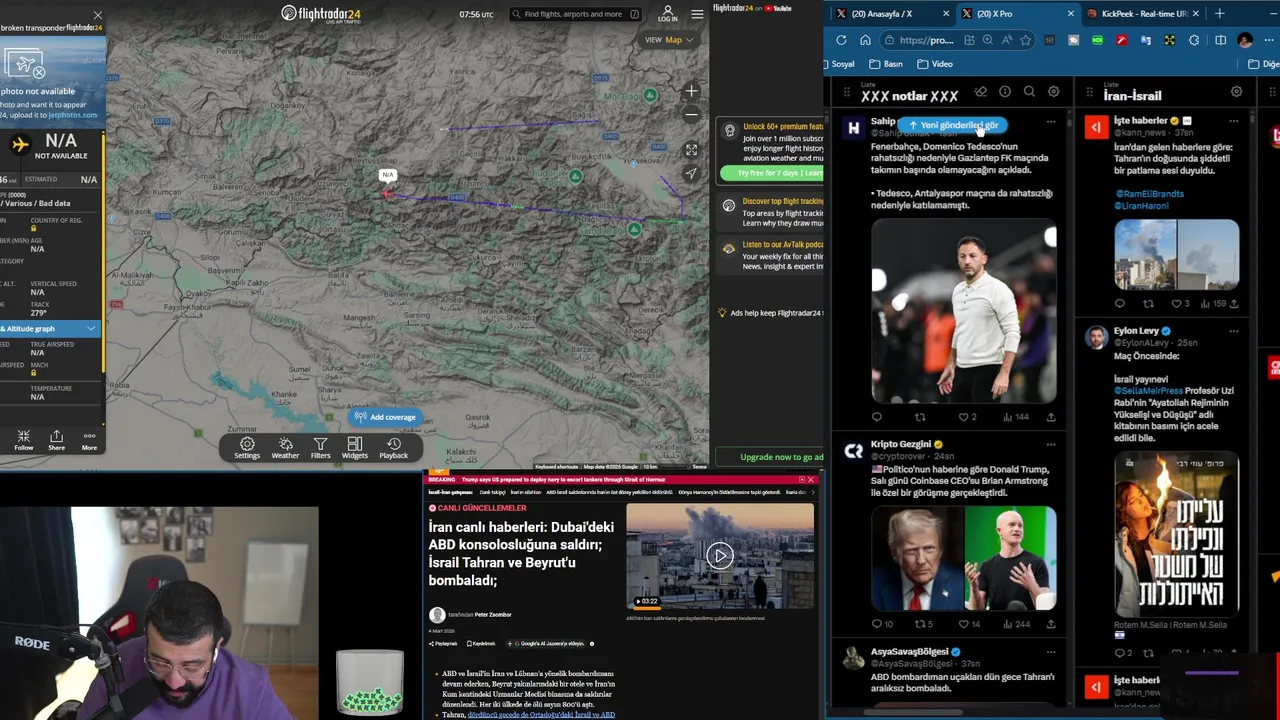Open a new browser tab
Image resolution: width=1280 pixels, height=720 pixels.
click(x=1219, y=14)
